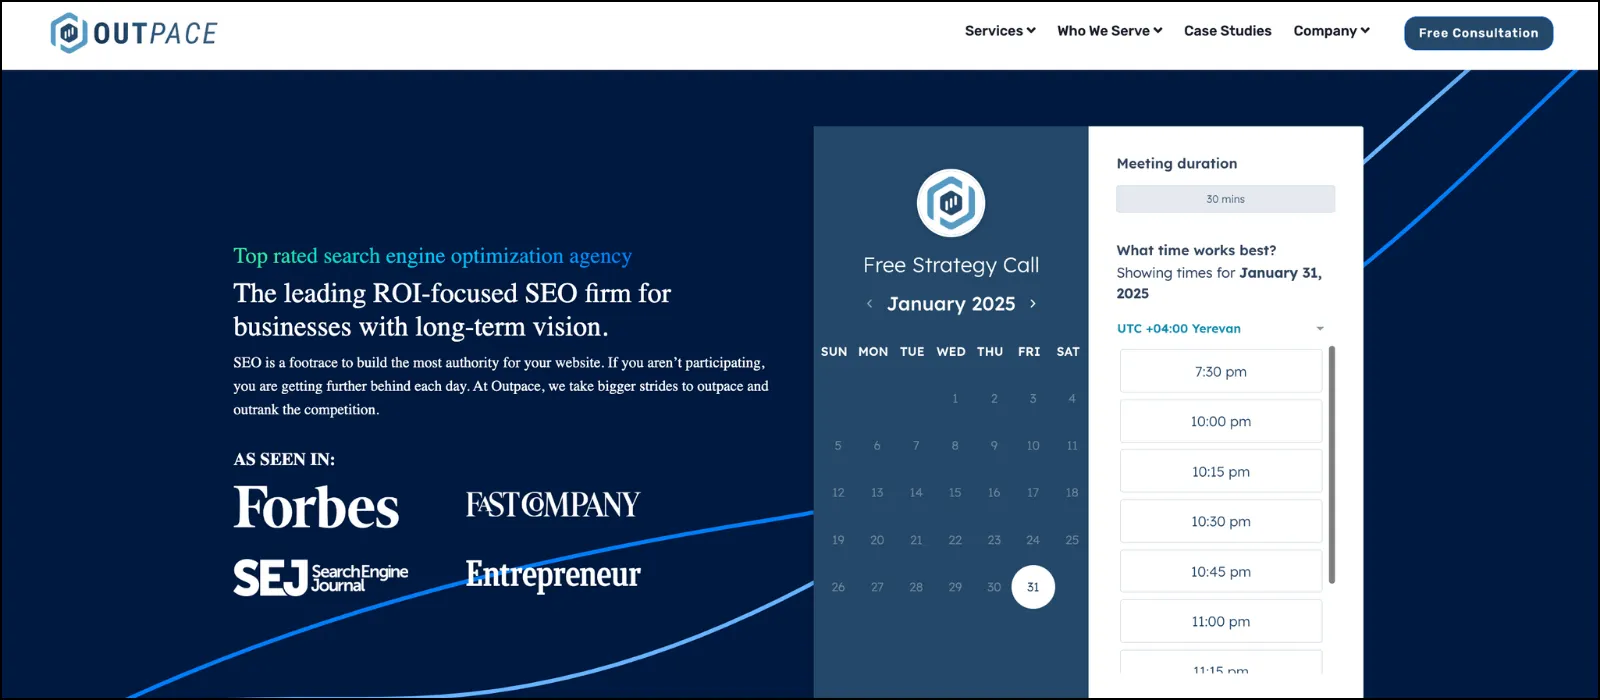Select January 31 on the calendar
Viewport: 1600px width, 700px height.
(1033, 587)
